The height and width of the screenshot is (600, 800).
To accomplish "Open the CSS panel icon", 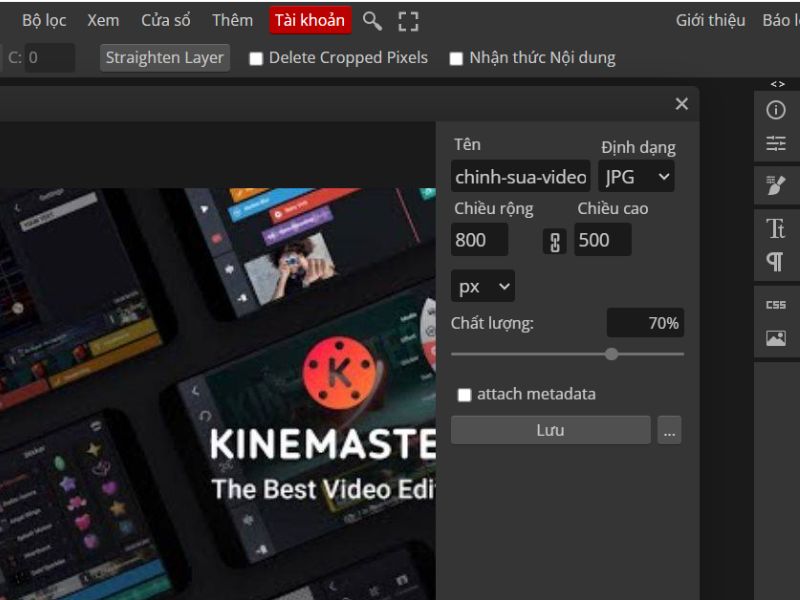I will pos(776,305).
